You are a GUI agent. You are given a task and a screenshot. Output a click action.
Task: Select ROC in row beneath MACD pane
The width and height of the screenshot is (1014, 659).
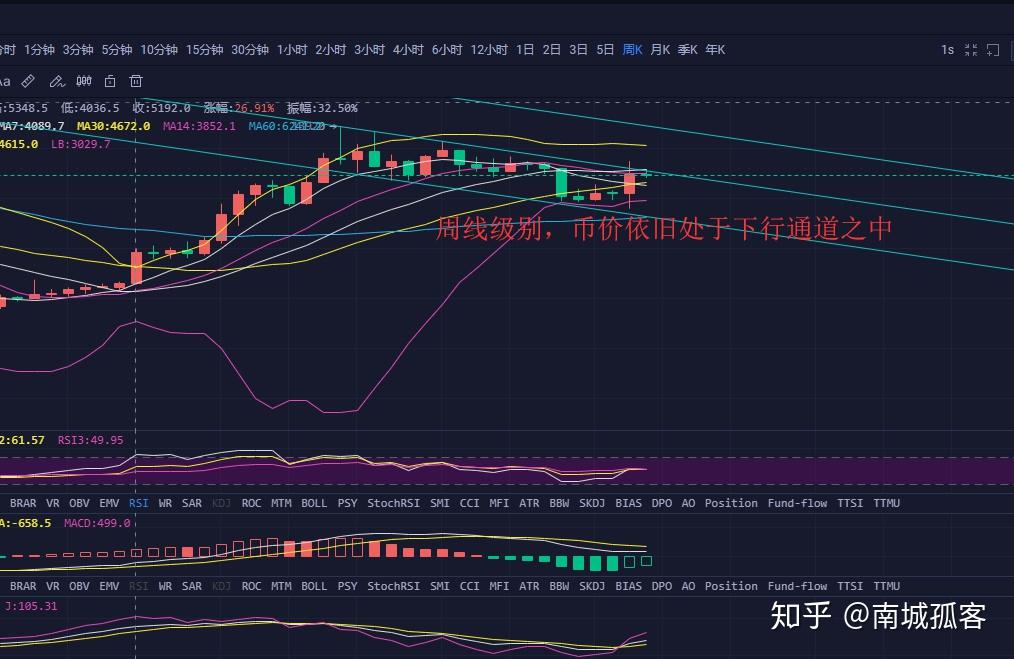coord(251,587)
